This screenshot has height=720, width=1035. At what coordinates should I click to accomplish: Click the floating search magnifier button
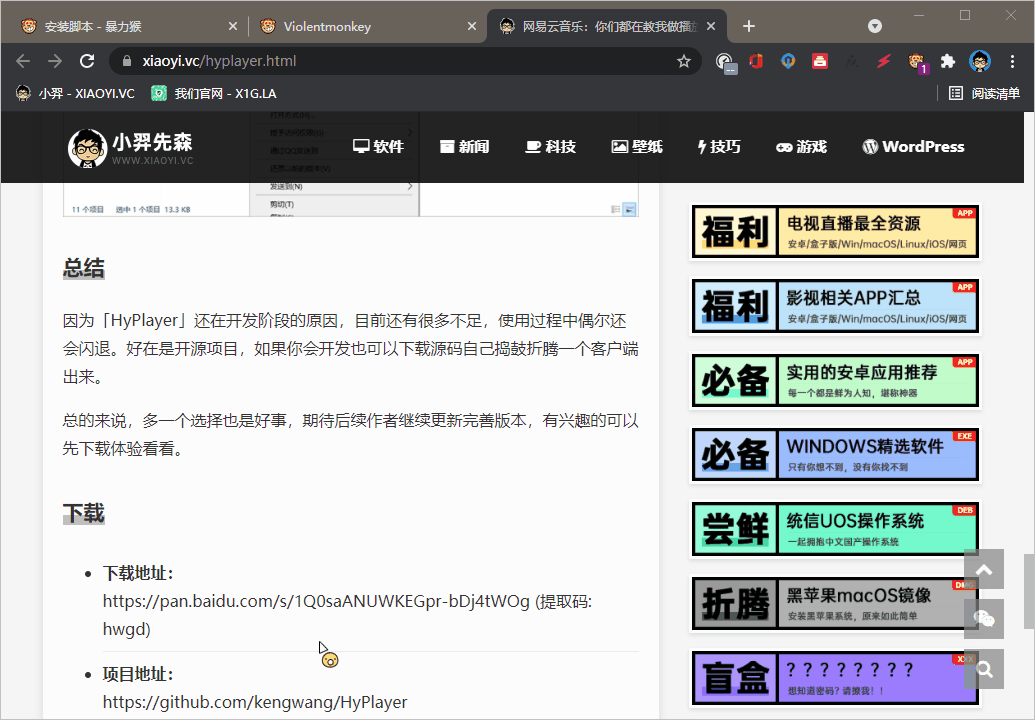(x=984, y=669)
